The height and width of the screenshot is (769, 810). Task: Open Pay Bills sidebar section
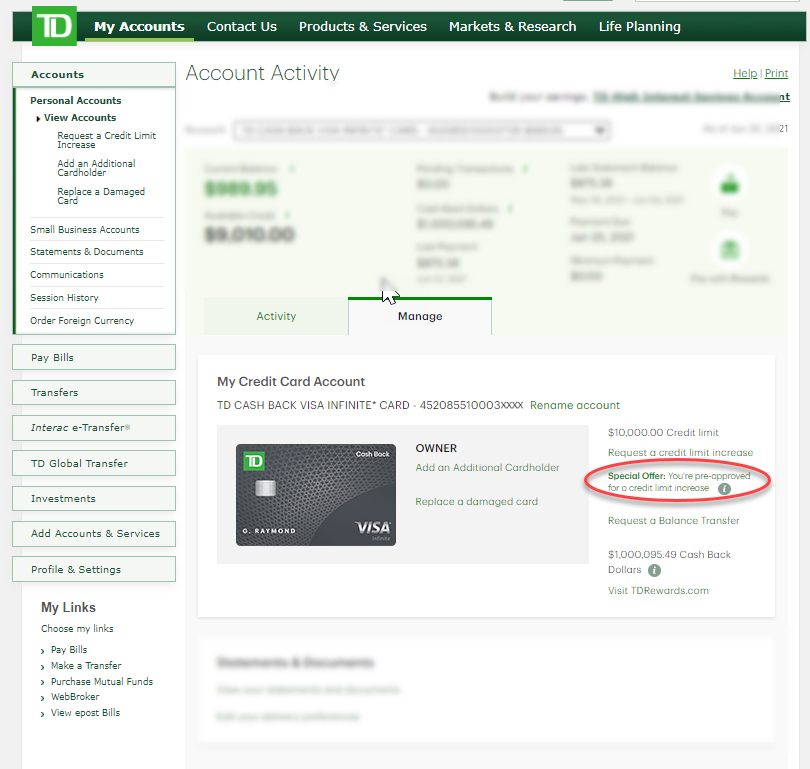click(93, 358)
